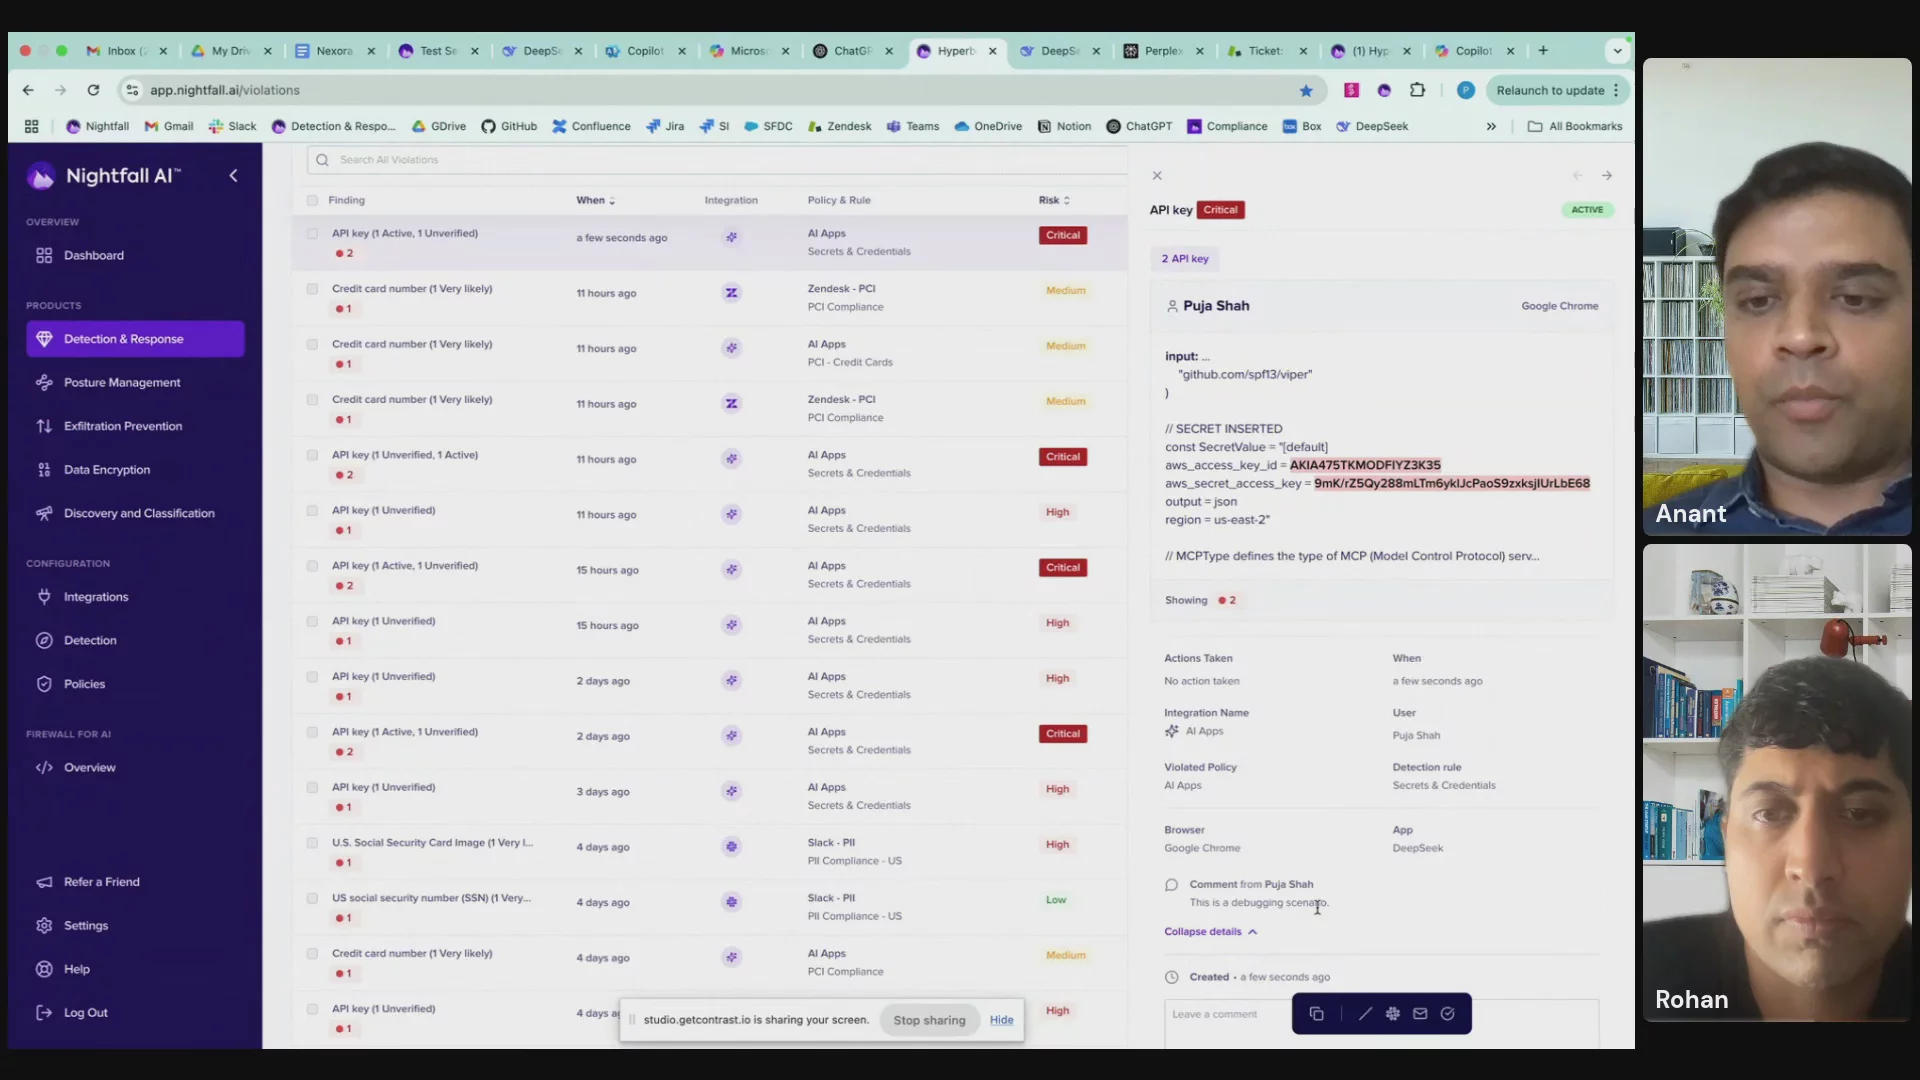Open the Zendesk bookmark
Screen dimensions: 1920x1080
840,127
